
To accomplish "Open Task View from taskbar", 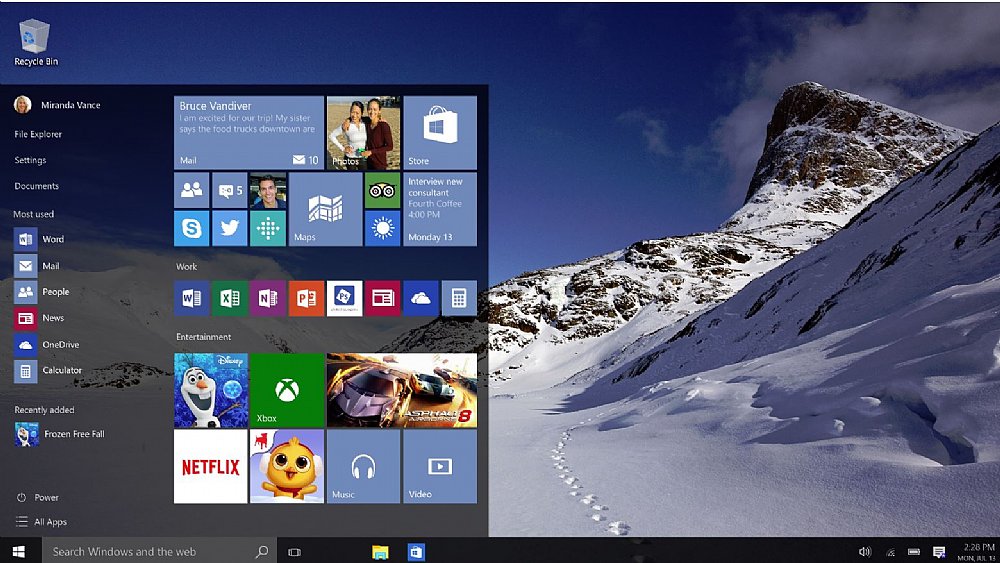I will coord(294,552).
